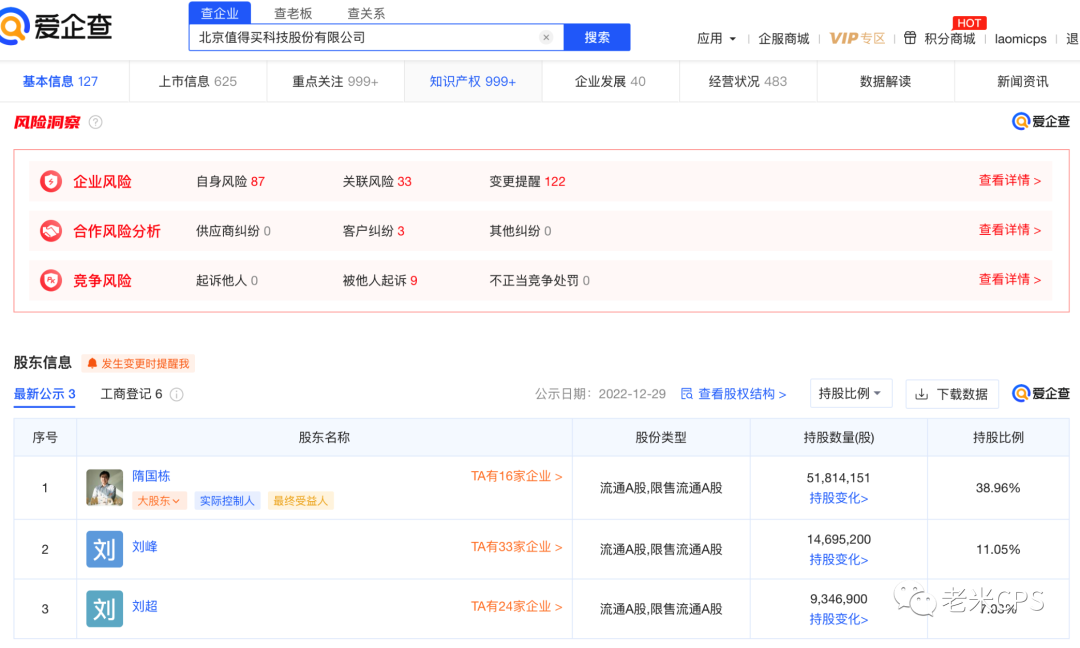Click the HOT badge above 积分商城
This screenshot has height=648, width=1080.
(x=969, y=23)
